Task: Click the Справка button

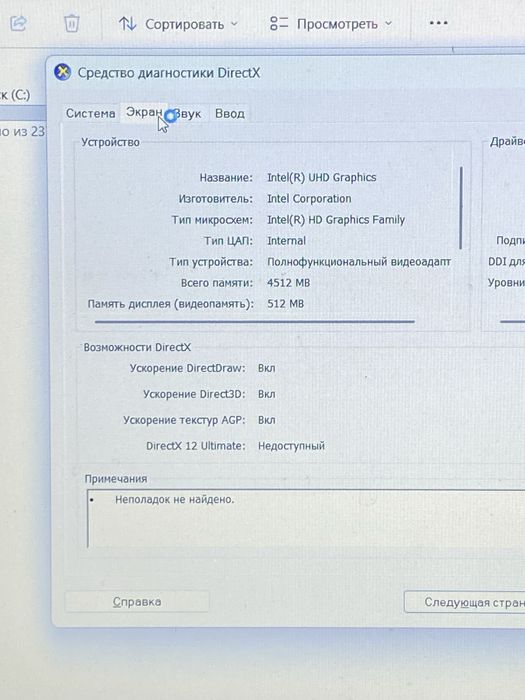Action: click(x=137, y=601)
